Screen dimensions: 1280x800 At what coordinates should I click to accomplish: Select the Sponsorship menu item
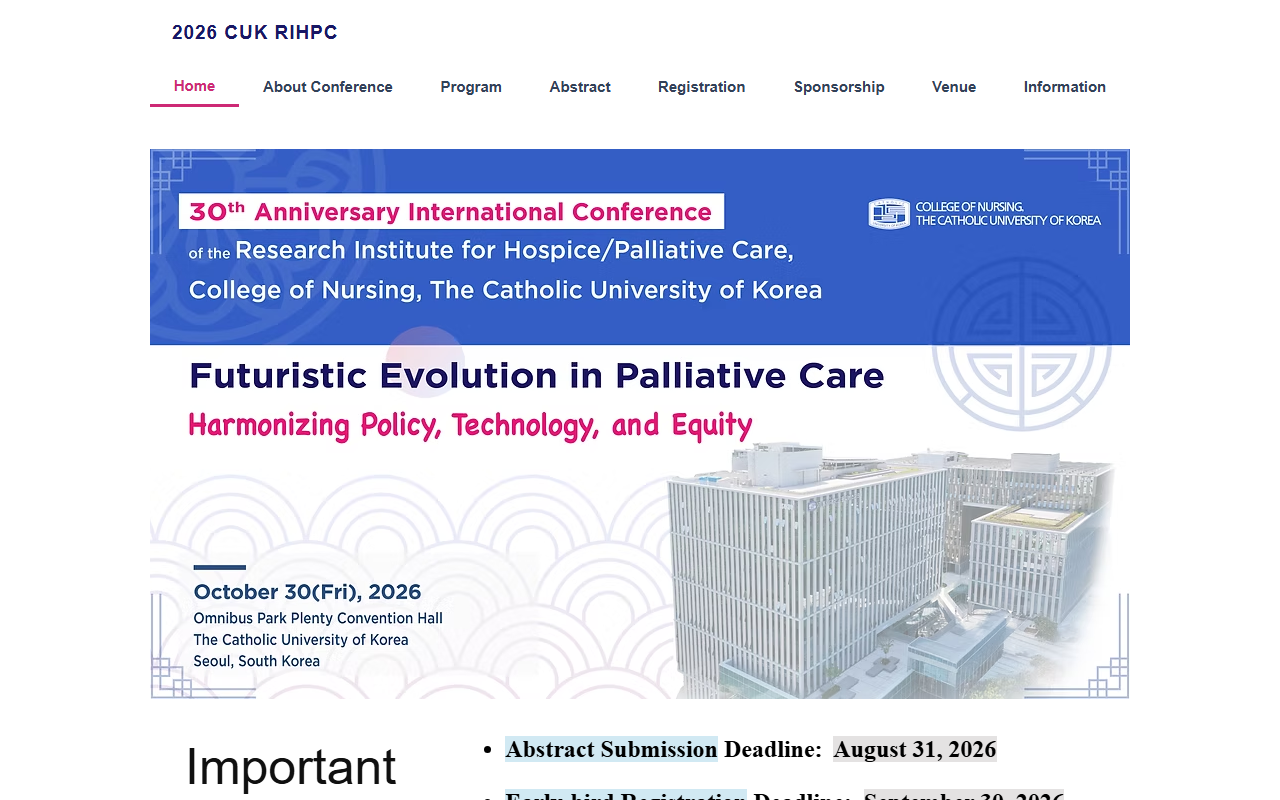tap(839, 87)
